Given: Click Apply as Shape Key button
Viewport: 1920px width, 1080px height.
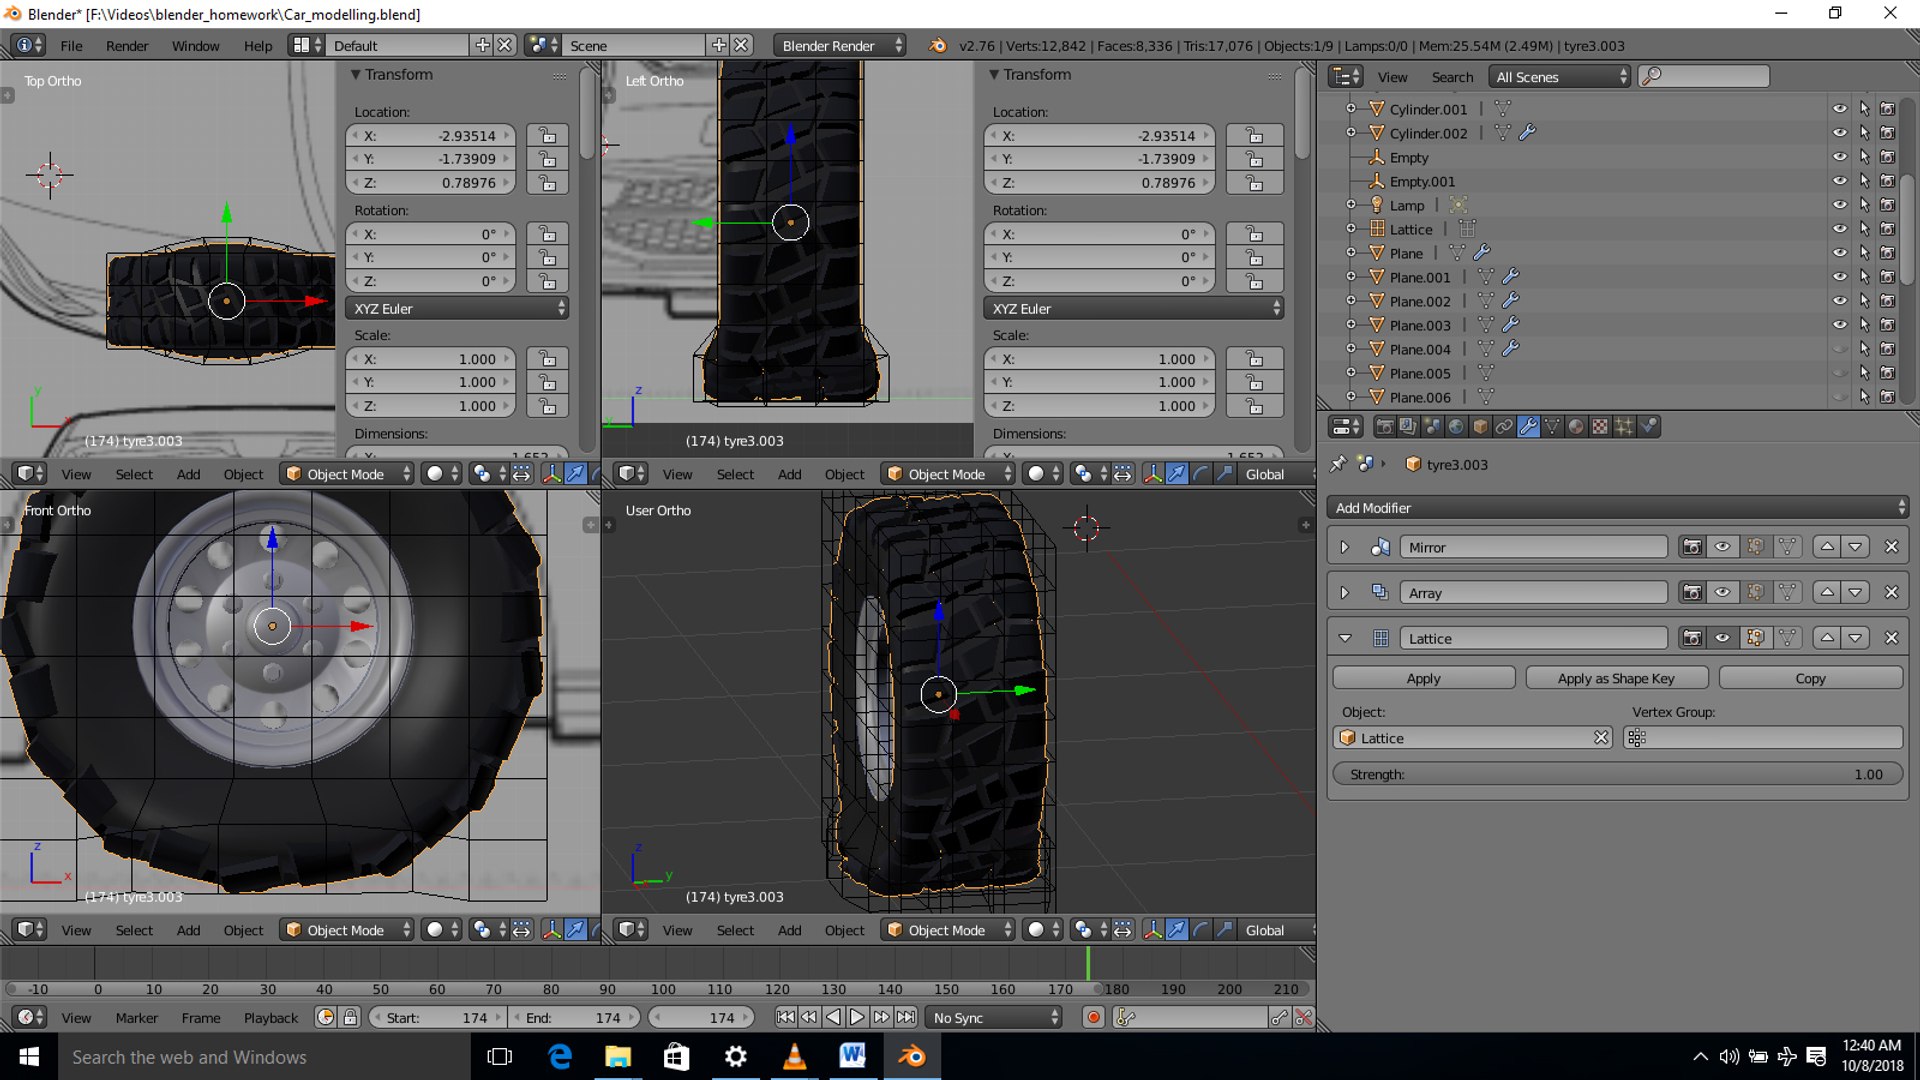Looking at the screenshot, I should click(1616, 678).
